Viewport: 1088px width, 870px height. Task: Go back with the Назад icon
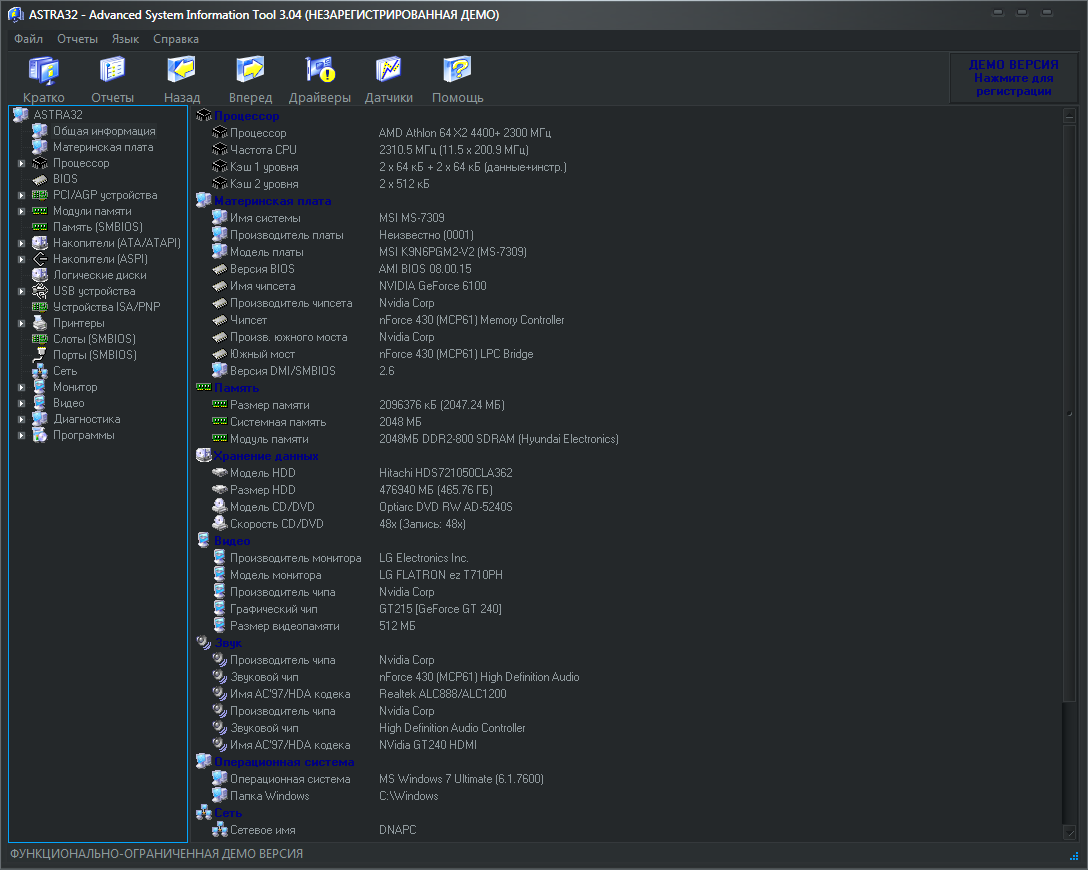pos(181,70)
